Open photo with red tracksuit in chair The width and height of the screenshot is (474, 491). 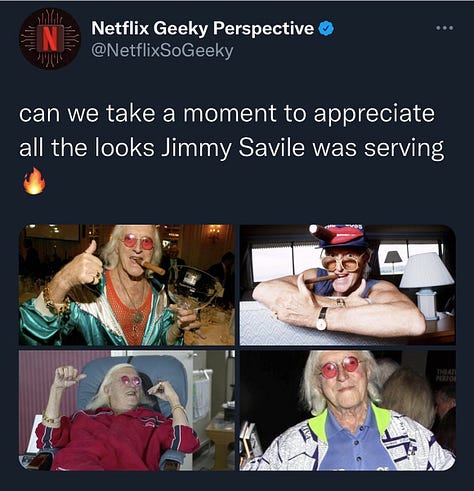coord(127,410)
